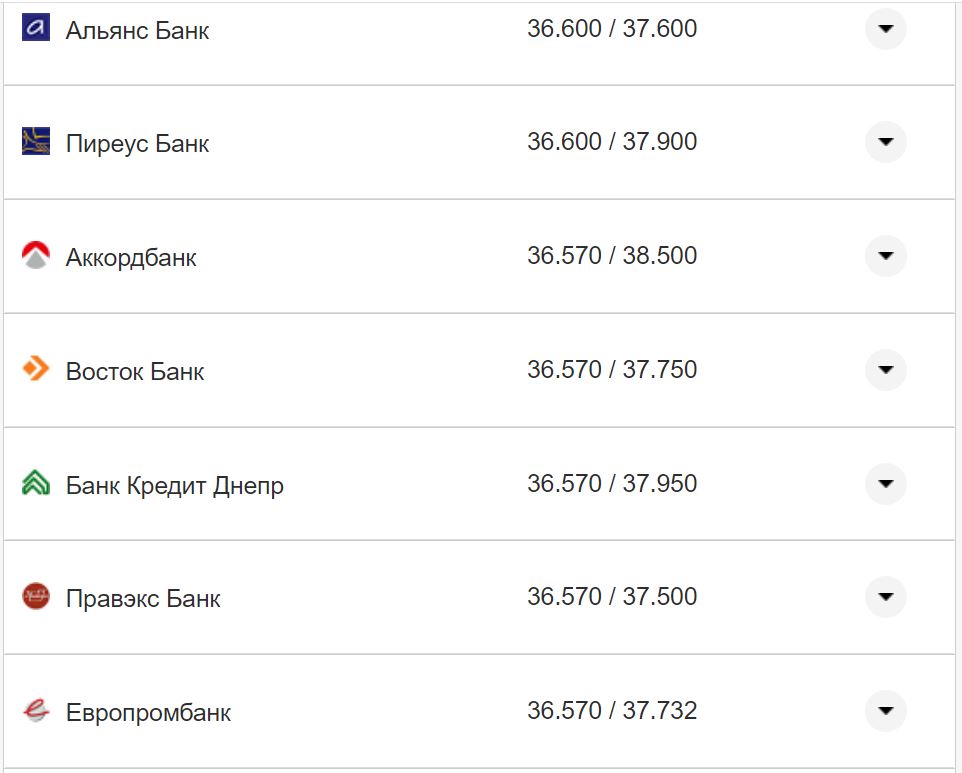Expand the Правэкс Банк dropdown arrow
The height and width of the screenshot is (773, 962).
(885, 597)
